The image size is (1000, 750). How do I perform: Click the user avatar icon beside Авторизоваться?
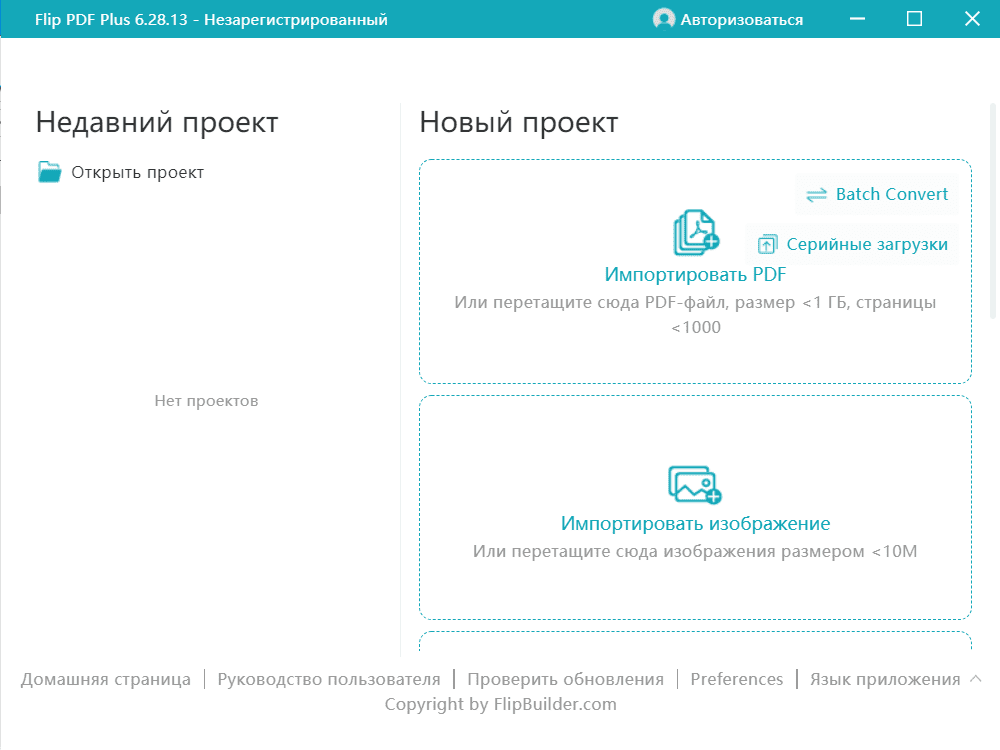(x=664, y=19)
